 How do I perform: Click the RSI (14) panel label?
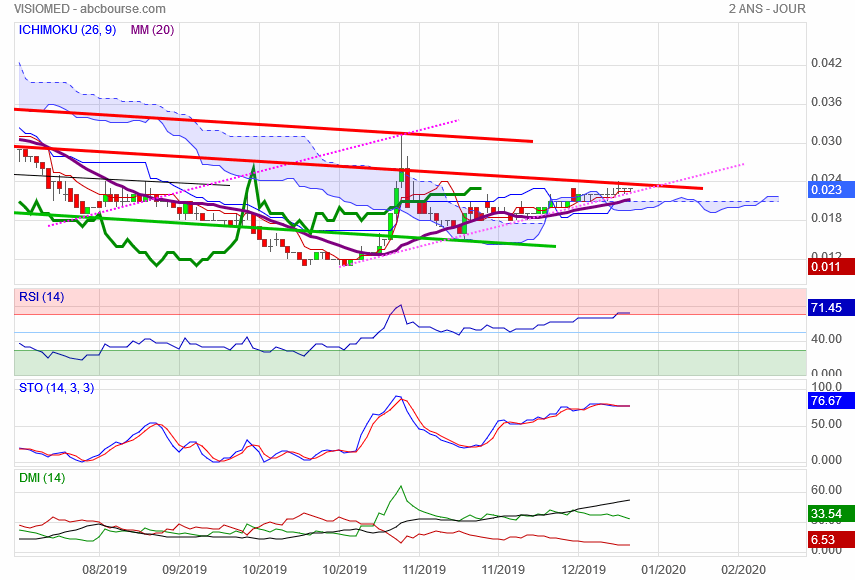pyautogui.click(x=41, y=297)
